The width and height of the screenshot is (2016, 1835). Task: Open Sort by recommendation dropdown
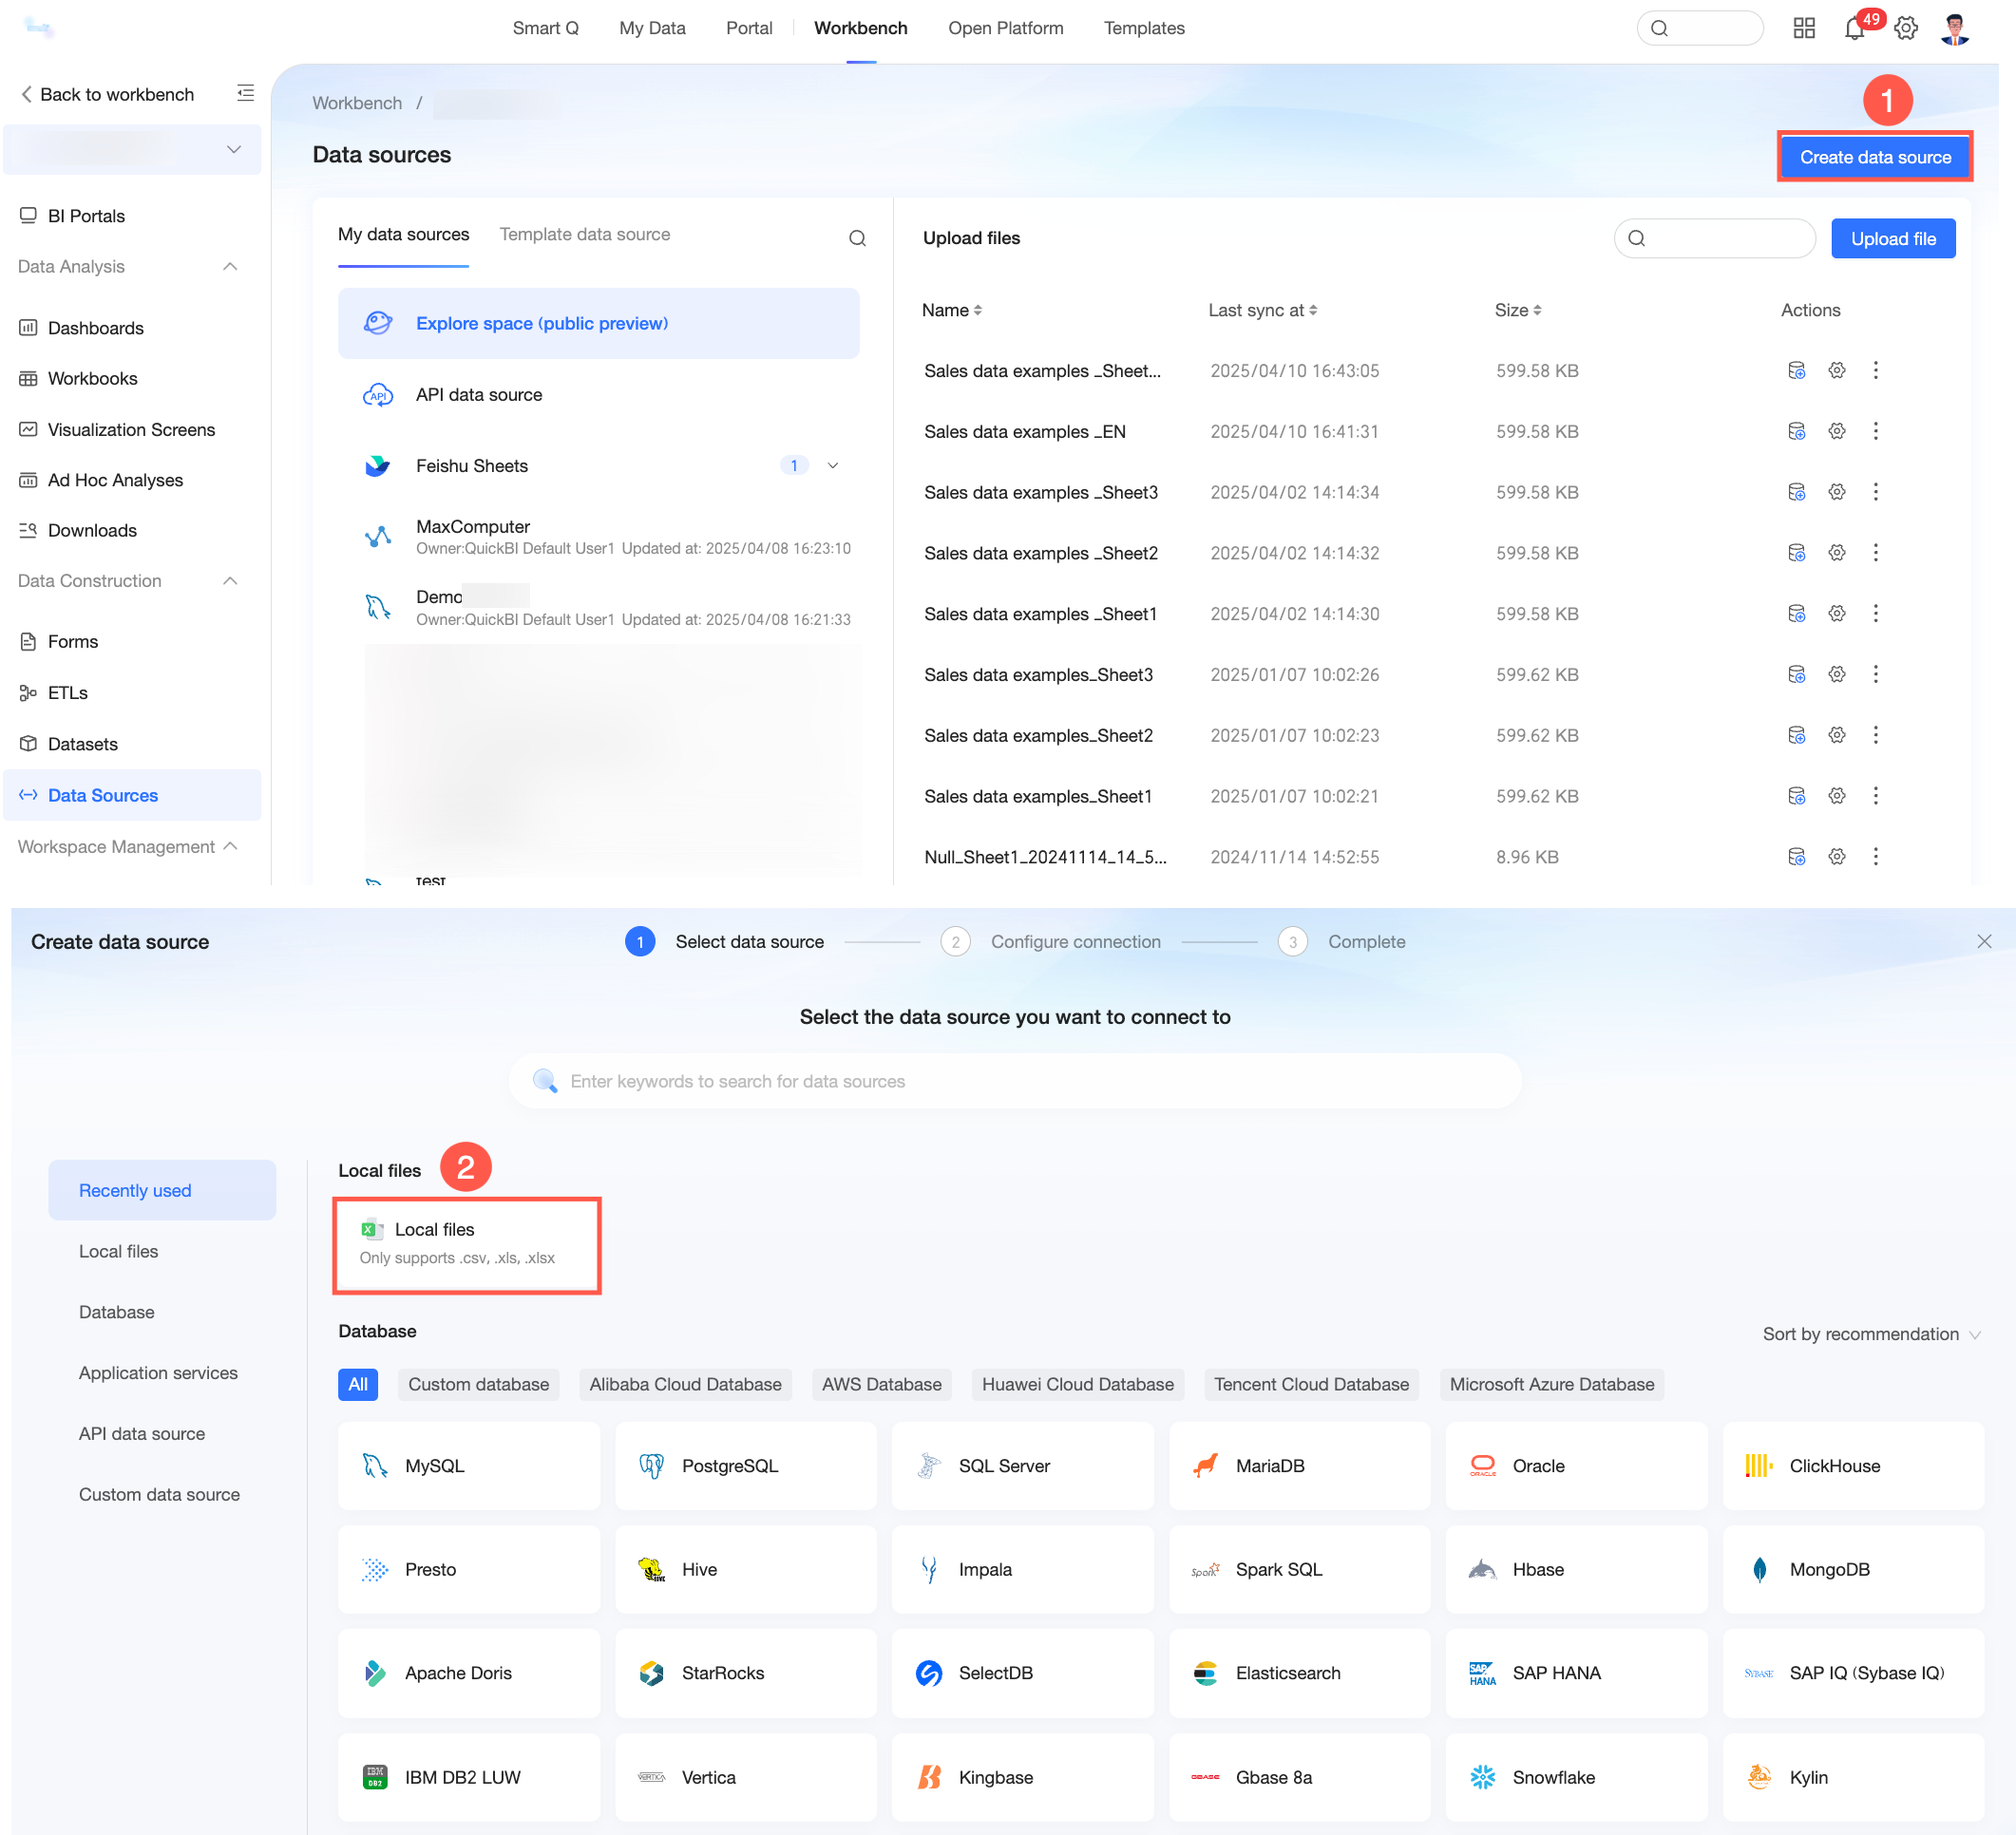(1871, 1334)
